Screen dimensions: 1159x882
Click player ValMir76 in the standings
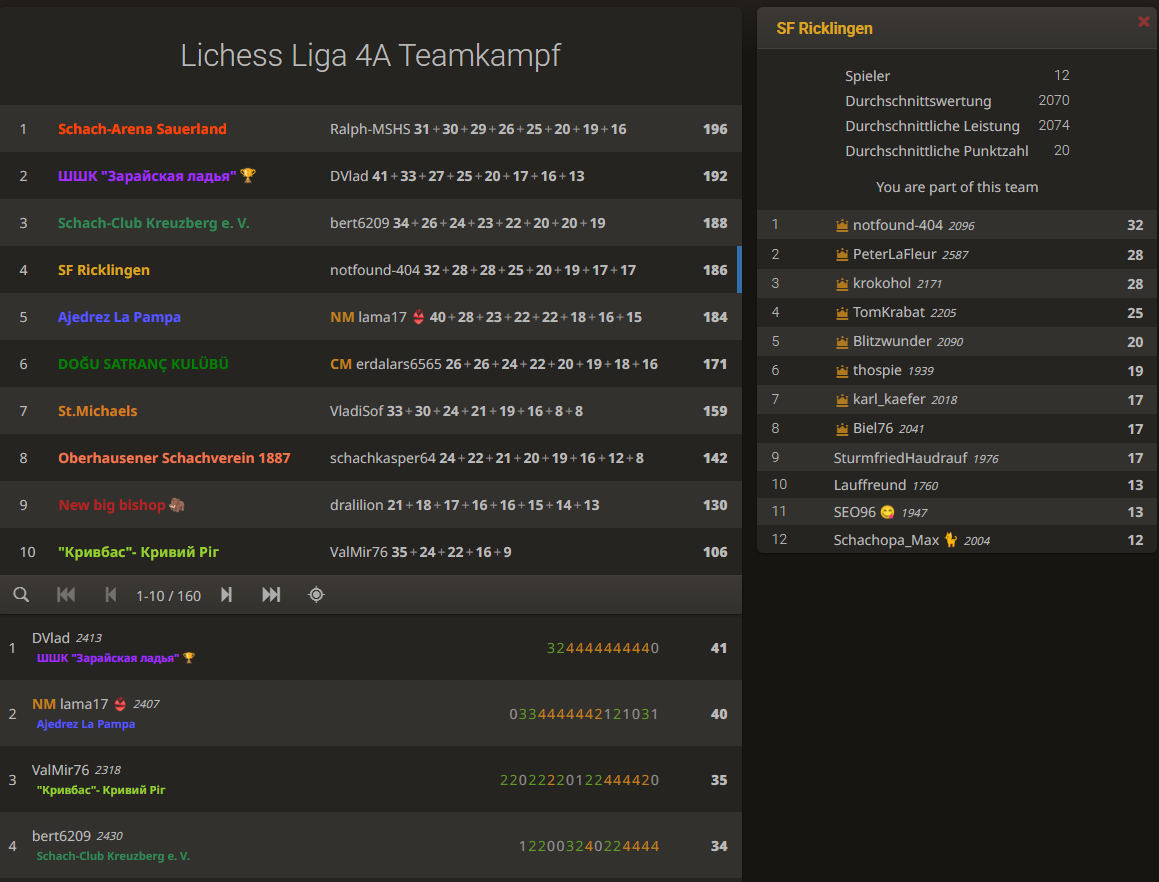click(60, 770)
